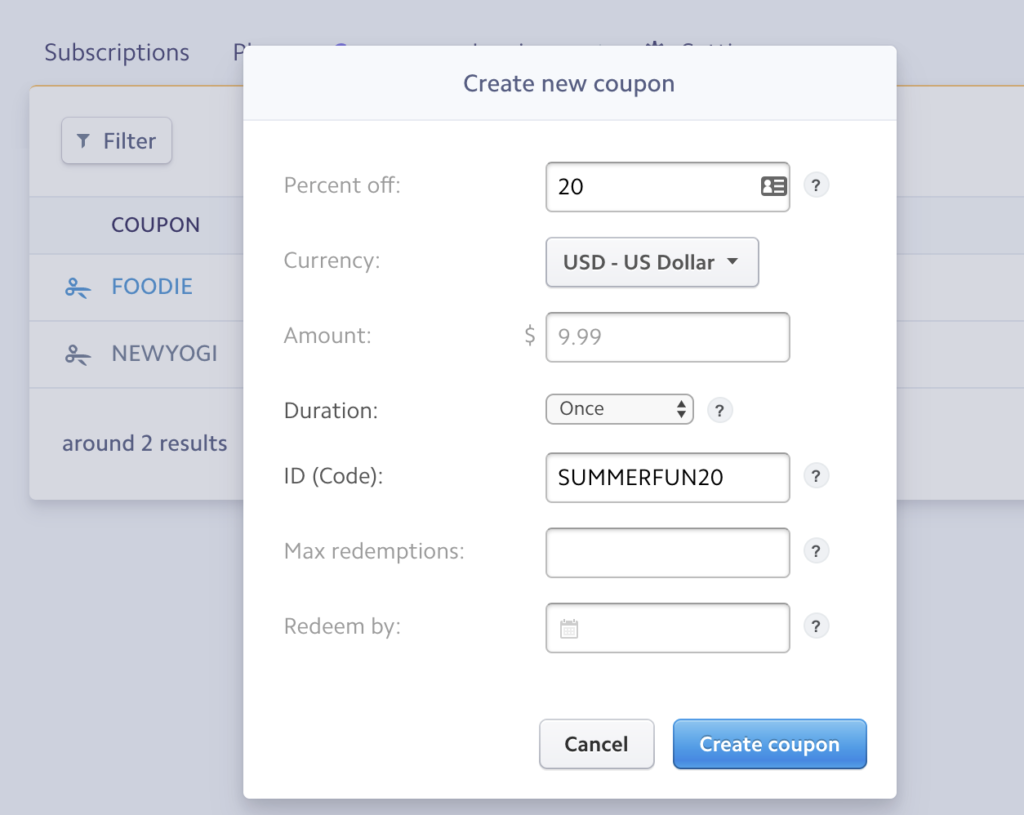This screenshot has height=815, width=1024.
Task: Click the Max redemptions help icon
Action: coord(816,551)
